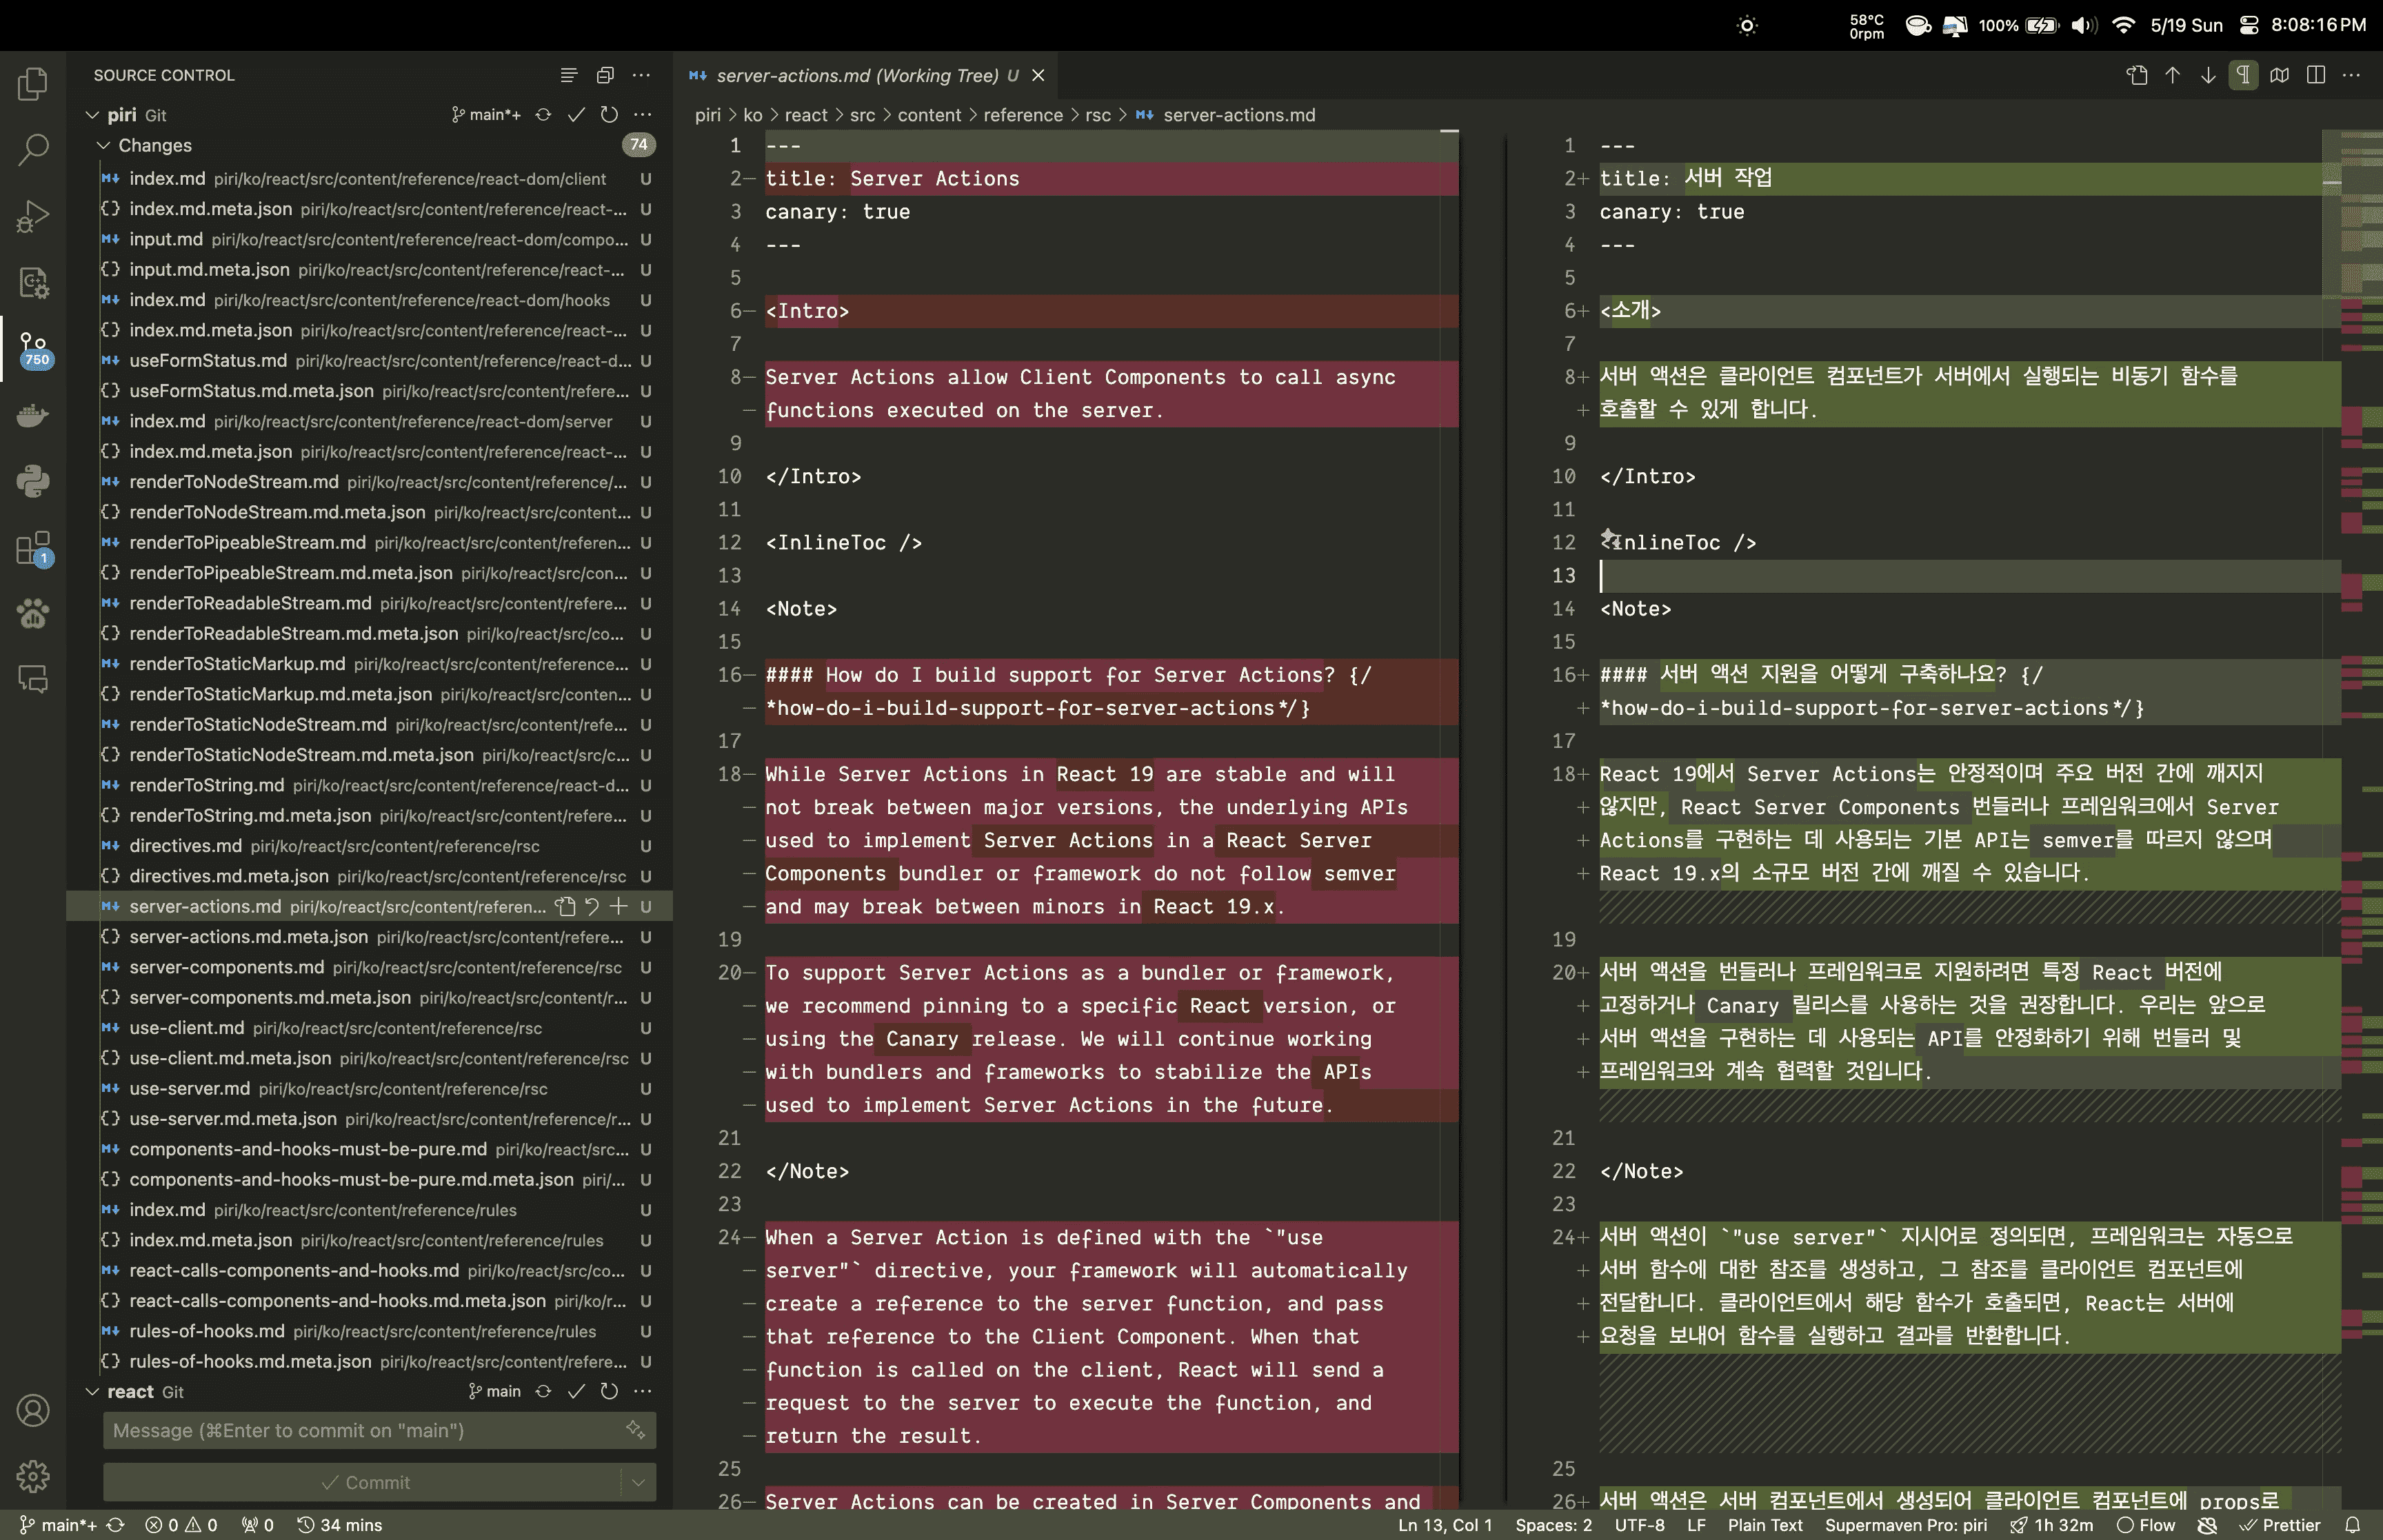The width and height of the screenshot is (2383, 1540).
Task: Open the Run and Debug view
Action: [x=33, y=217]
